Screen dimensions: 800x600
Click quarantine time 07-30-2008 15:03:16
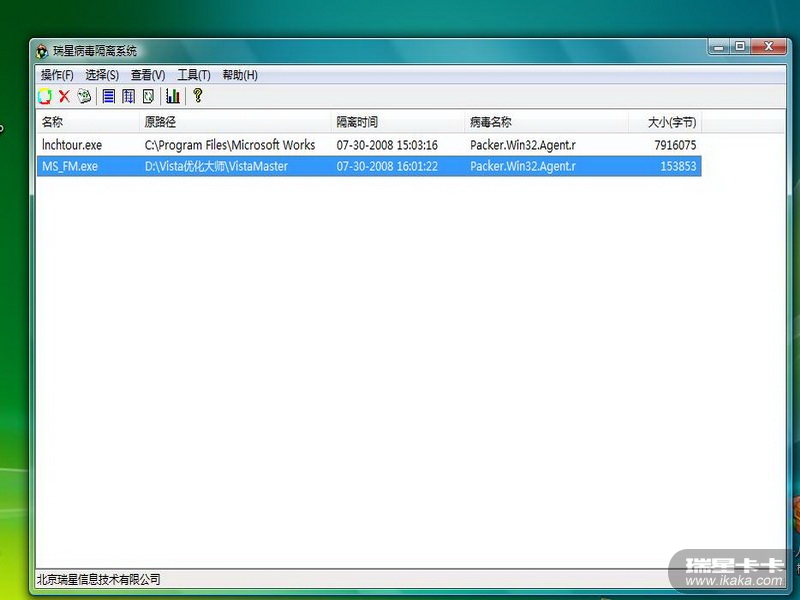[387, 145]
